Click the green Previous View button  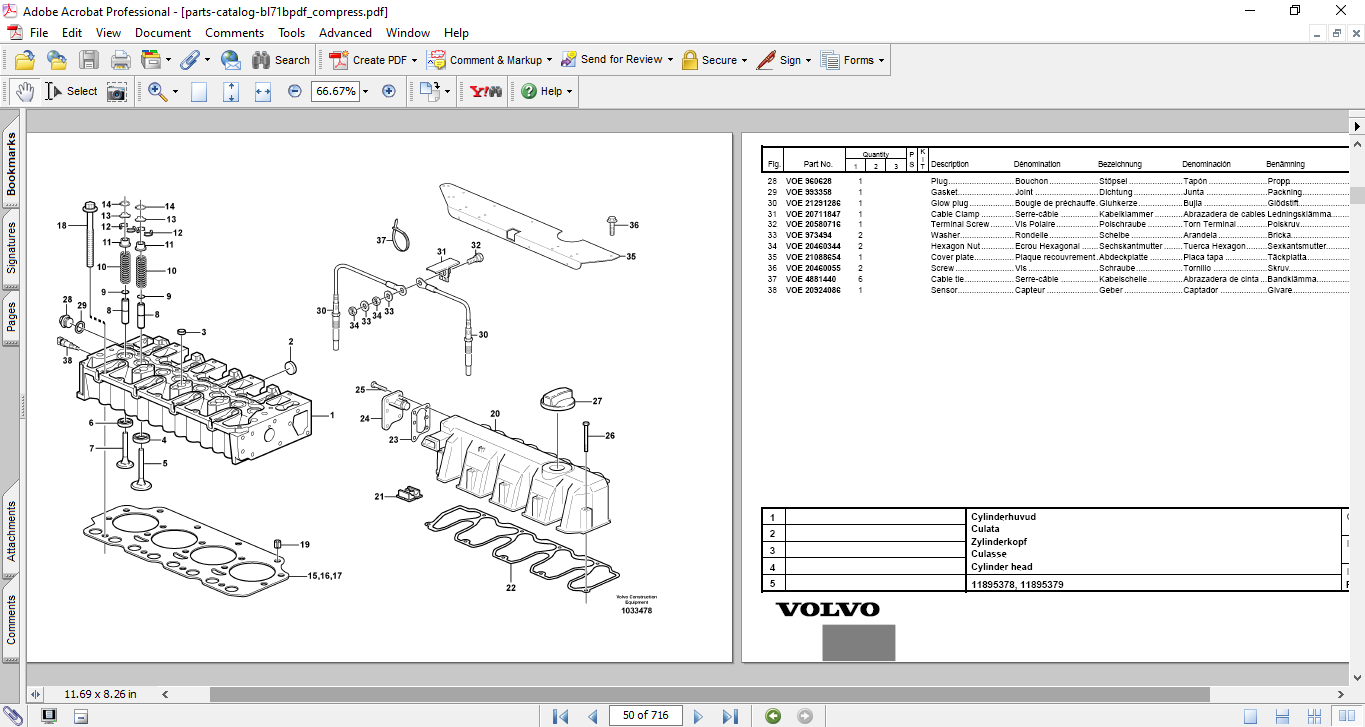click(x=773, y=716)
